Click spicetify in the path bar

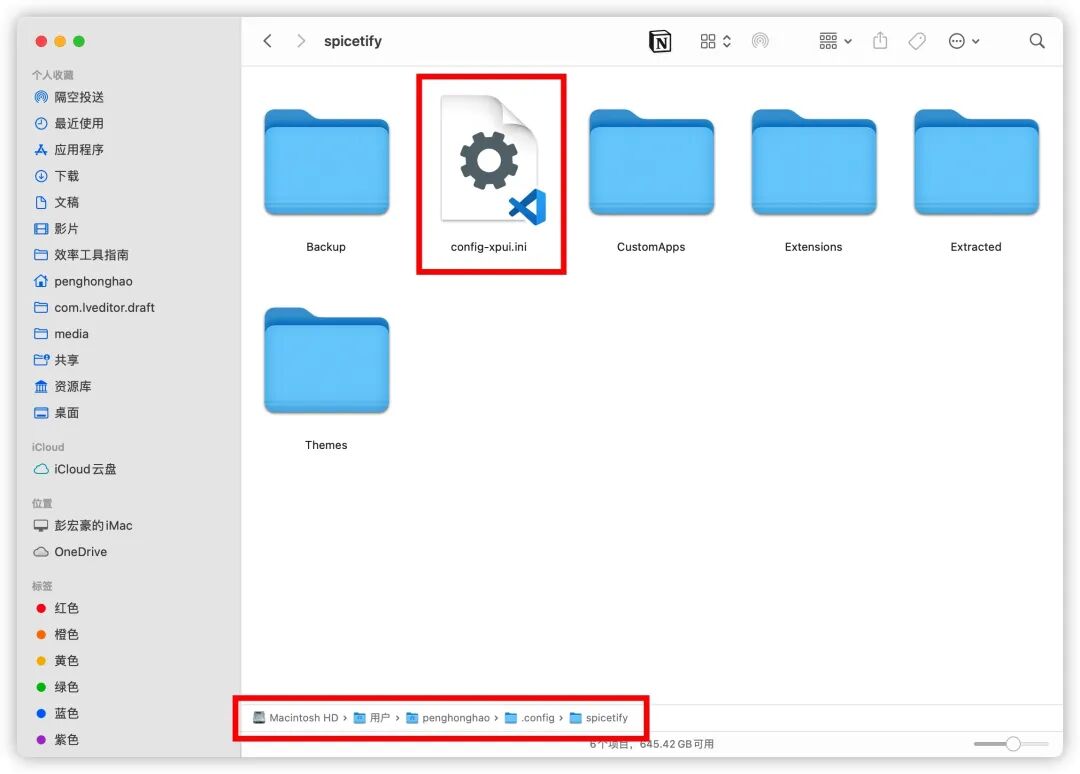click(x=599, y=718)
